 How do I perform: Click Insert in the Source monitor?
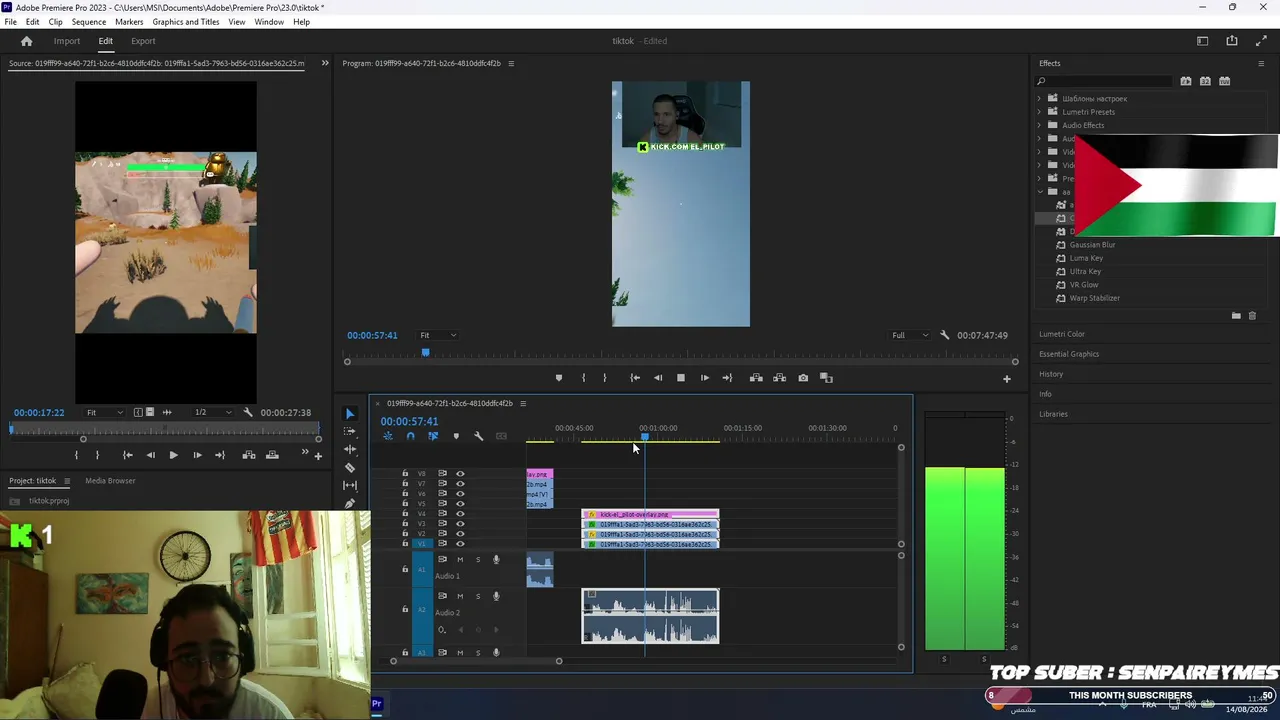(x=248, y=455)
